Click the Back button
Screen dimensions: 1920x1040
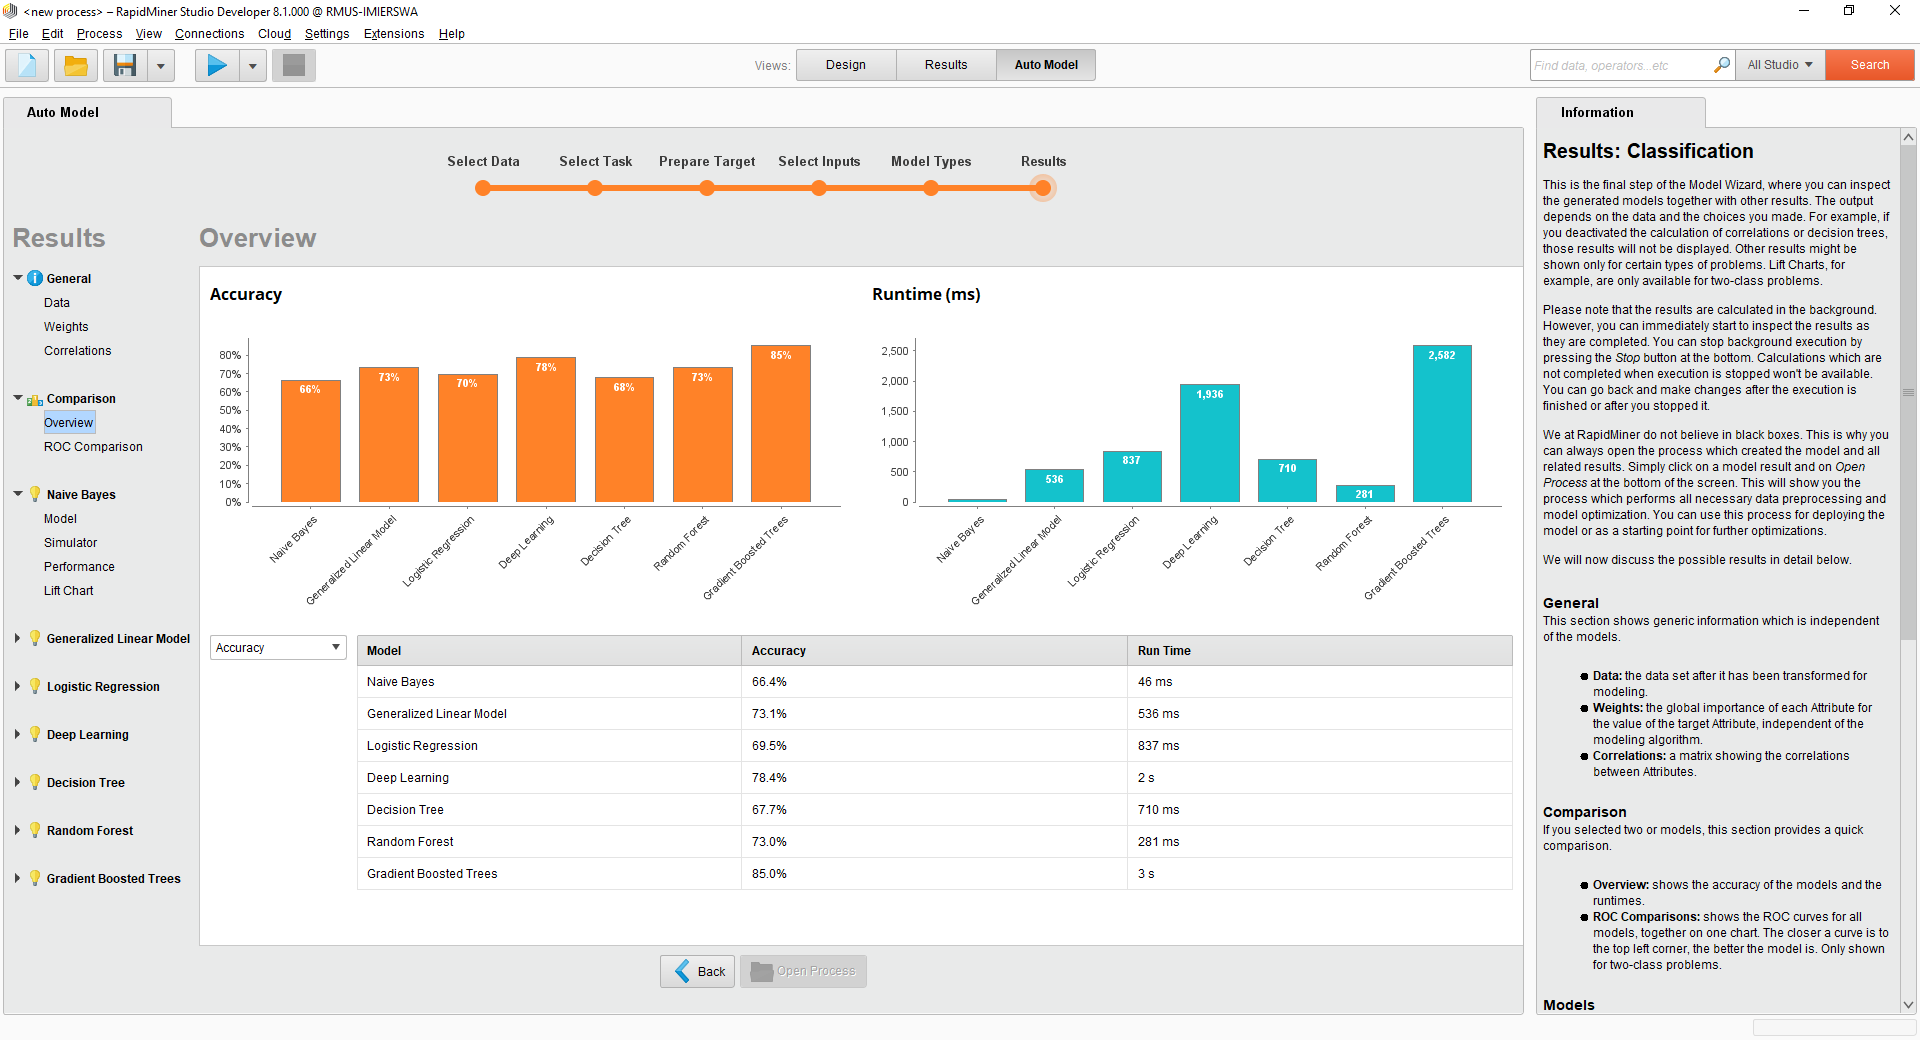697,970
